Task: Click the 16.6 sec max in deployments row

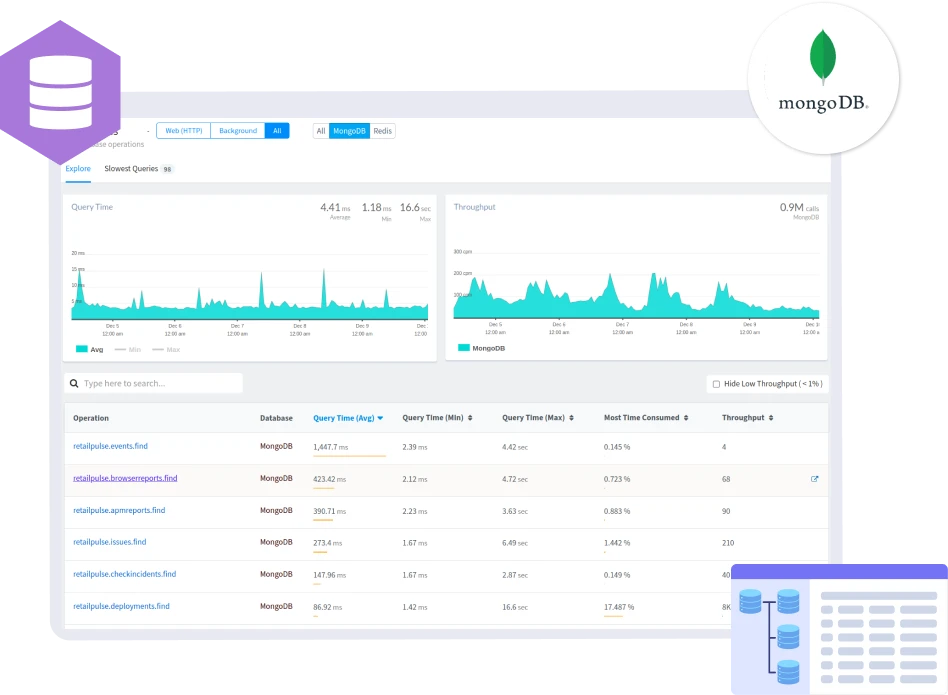Action: pos(515,607)
